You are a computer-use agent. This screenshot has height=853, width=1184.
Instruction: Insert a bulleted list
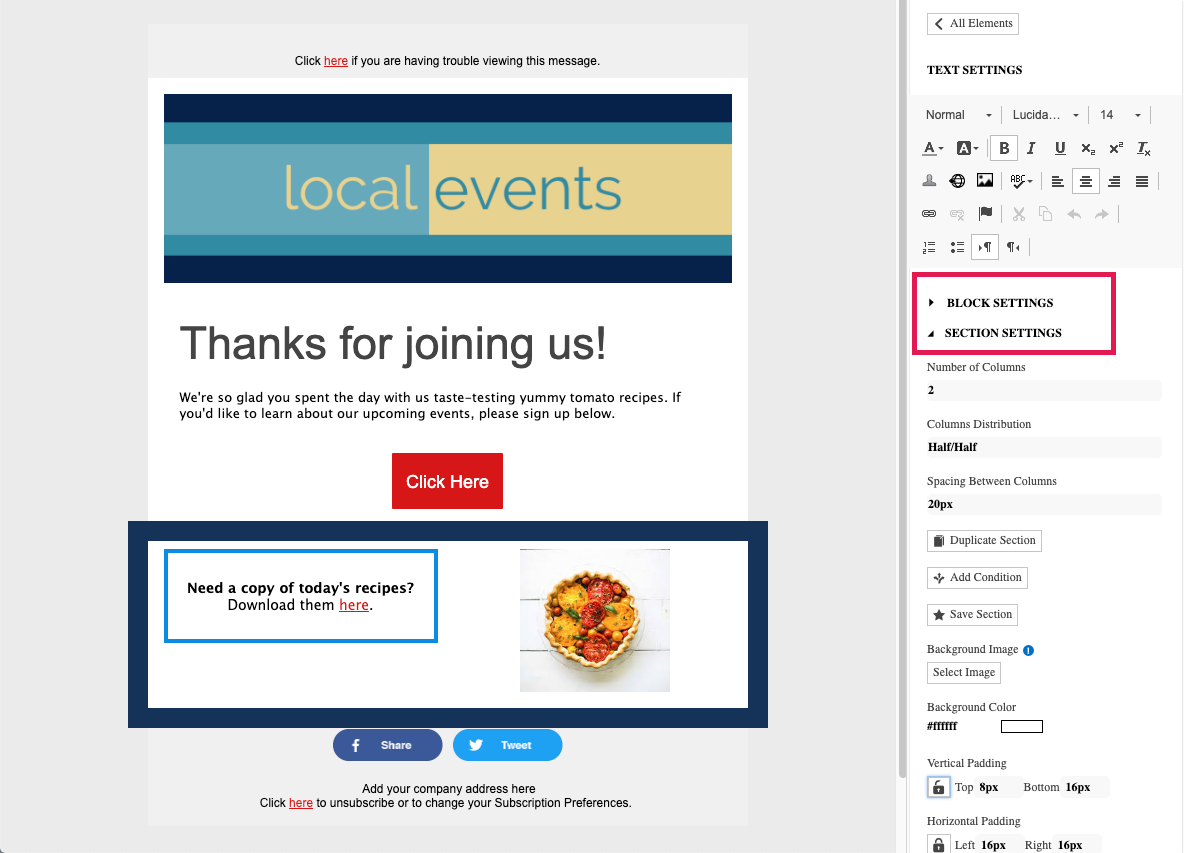[x=957, y=247]
